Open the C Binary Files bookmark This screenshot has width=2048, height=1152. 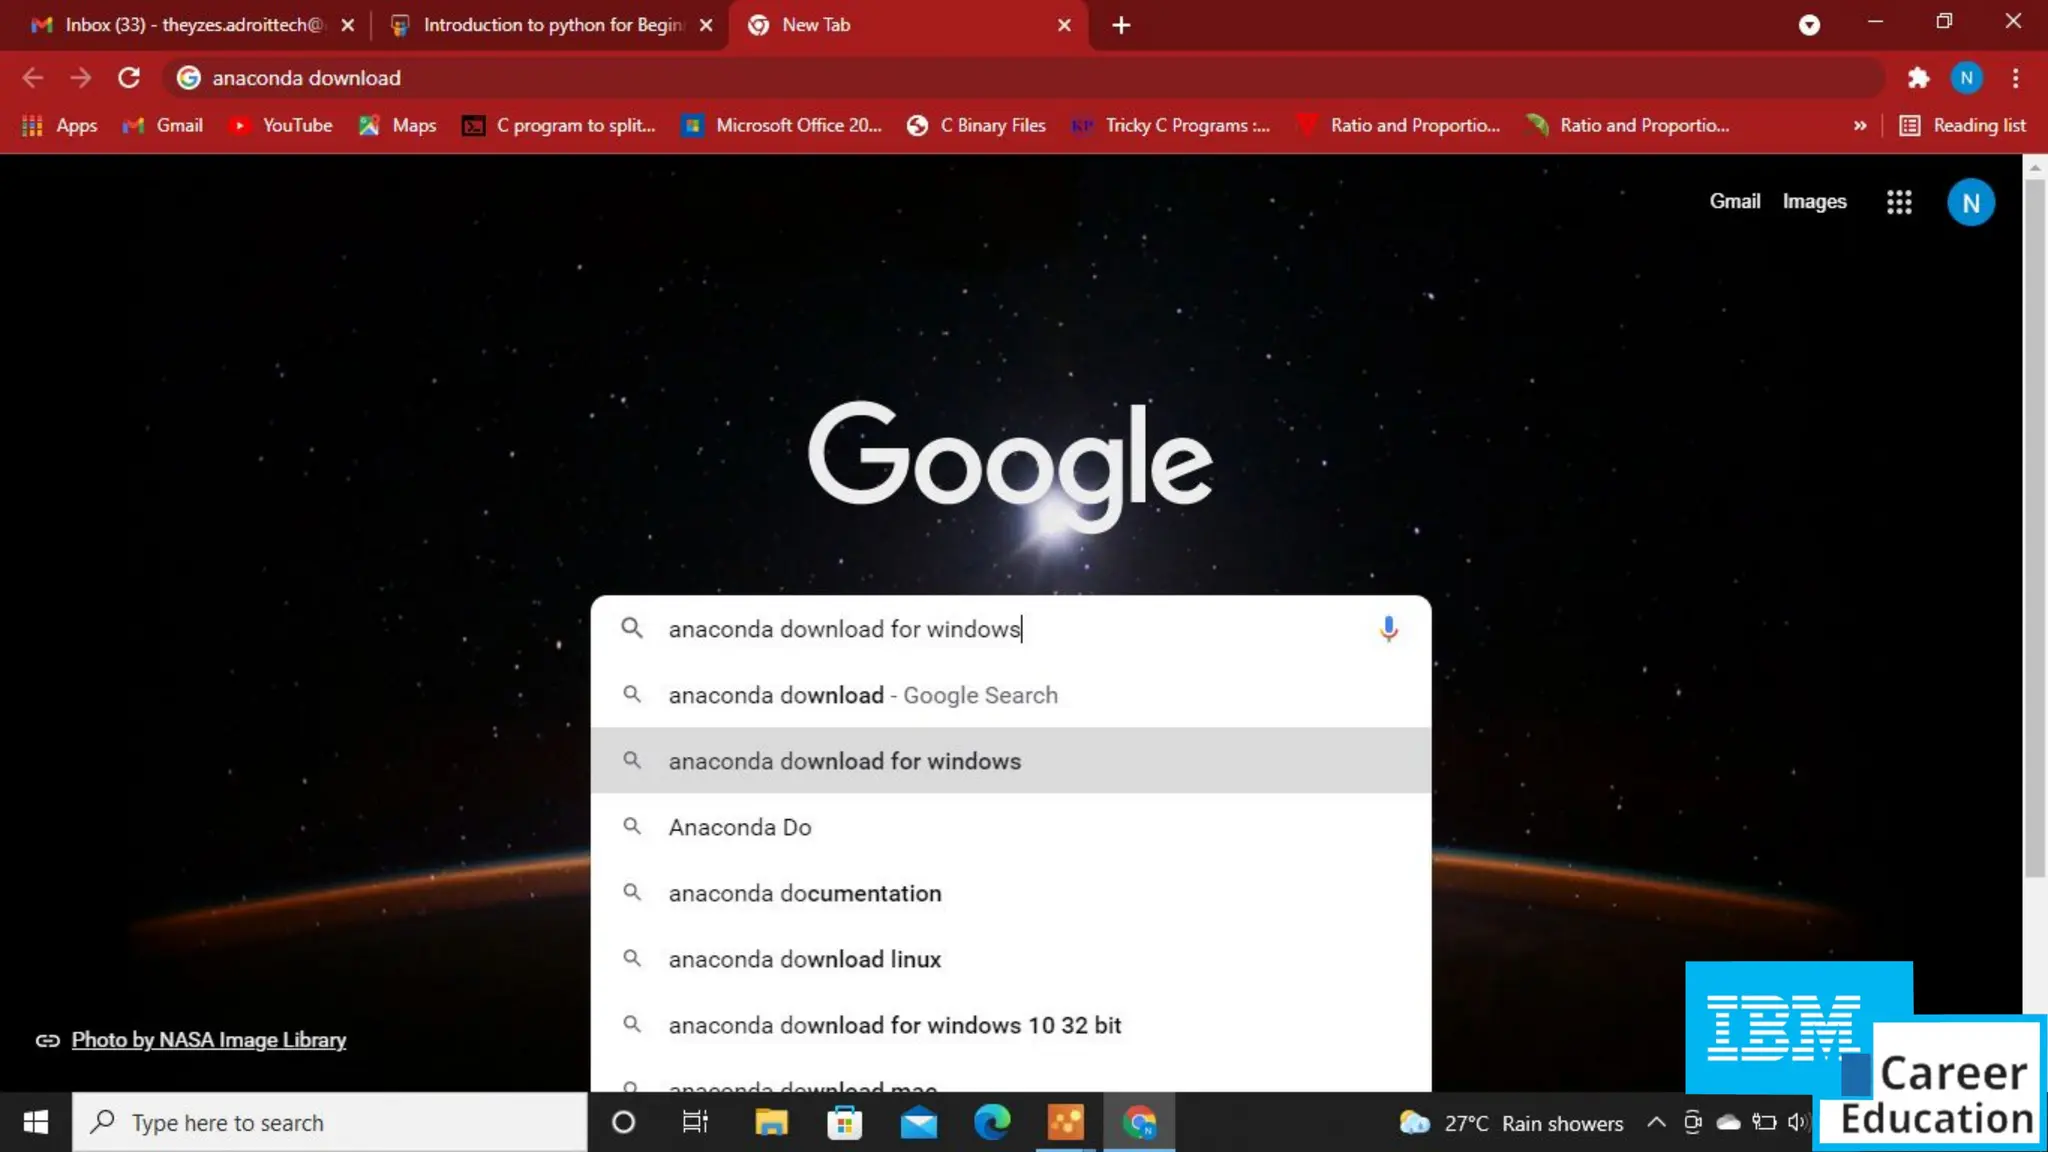(x=976, y=125)
